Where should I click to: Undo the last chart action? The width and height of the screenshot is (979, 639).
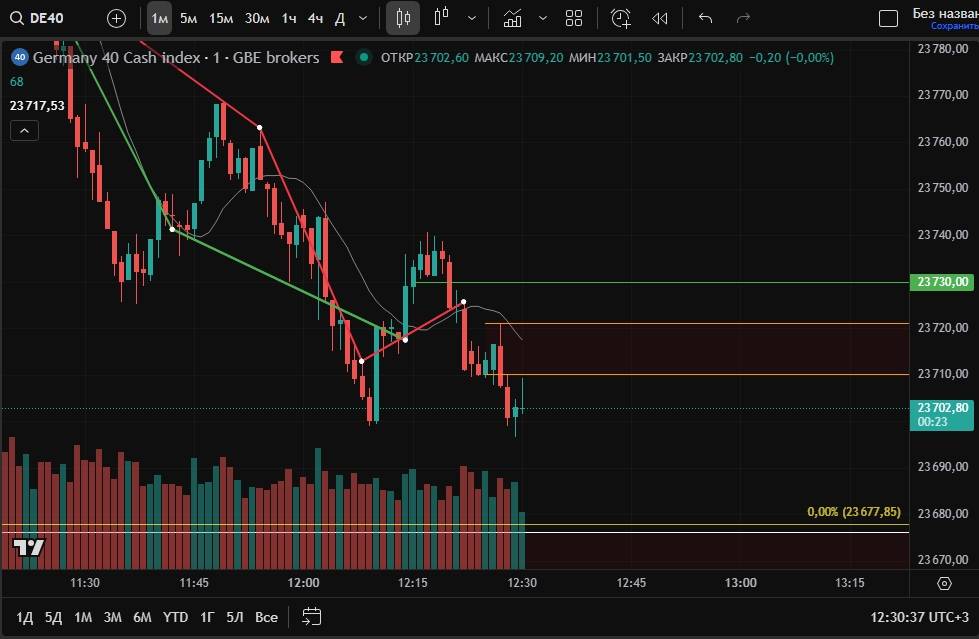706,18
